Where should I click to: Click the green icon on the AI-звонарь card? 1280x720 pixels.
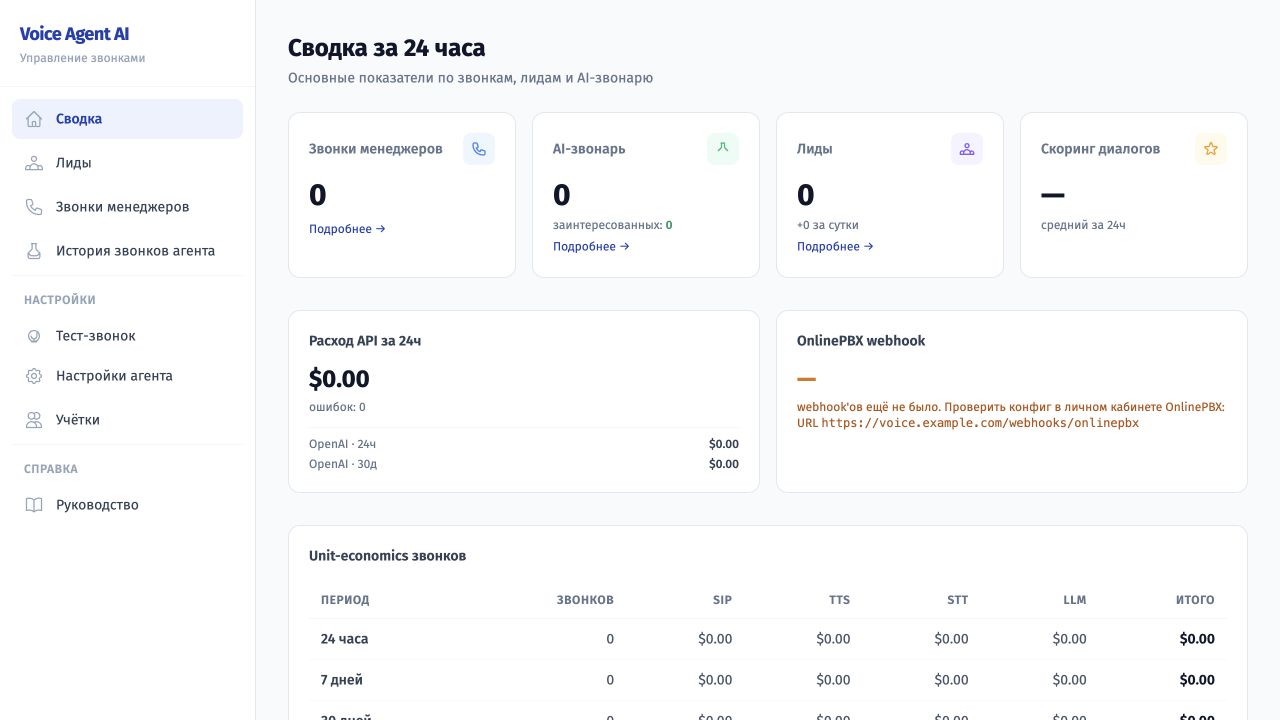pos(723,149)
